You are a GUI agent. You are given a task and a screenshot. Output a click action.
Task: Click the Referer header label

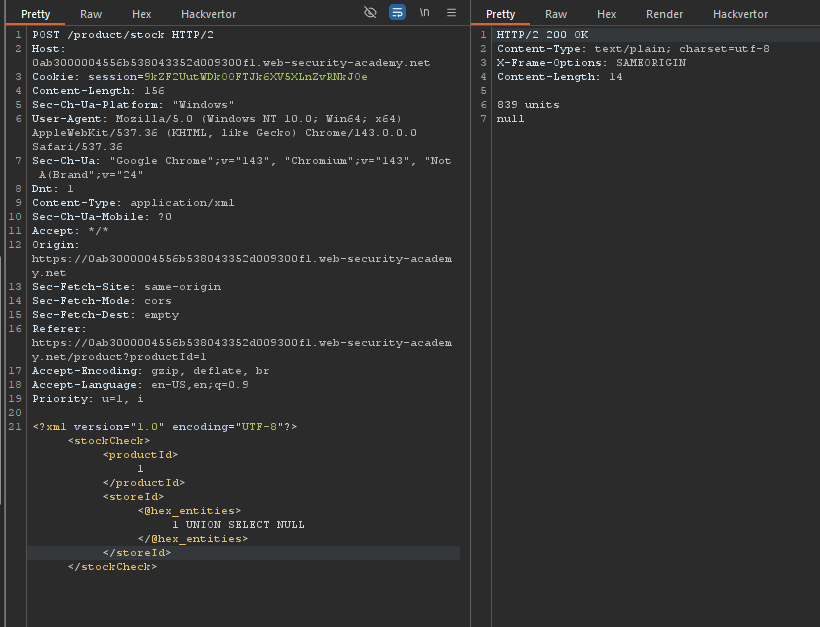tap(59, 329)
